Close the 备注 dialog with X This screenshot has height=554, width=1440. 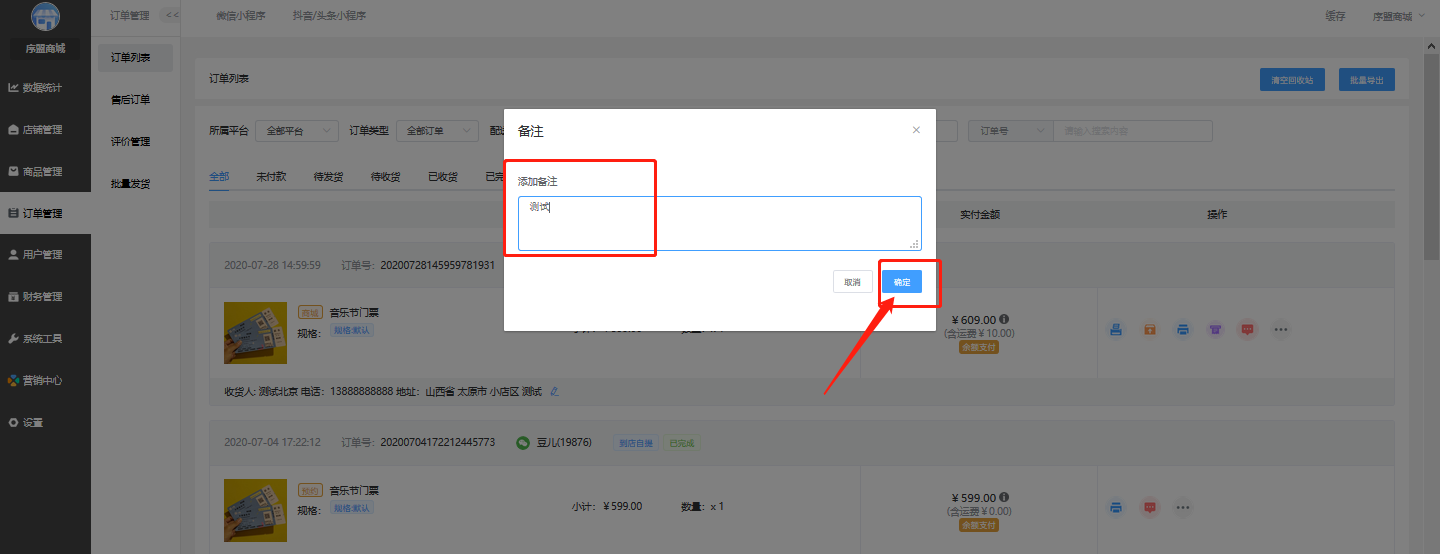tap(916, 130)
